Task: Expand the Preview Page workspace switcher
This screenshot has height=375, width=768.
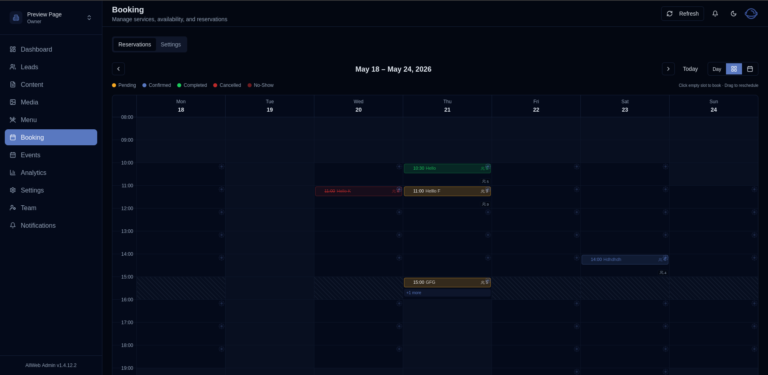Action: tap(51, 18)
